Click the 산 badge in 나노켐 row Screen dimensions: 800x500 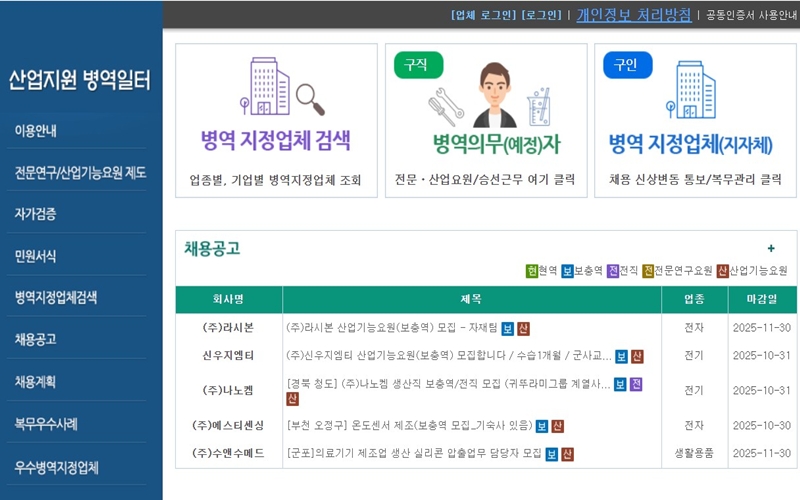pos(292,399)
